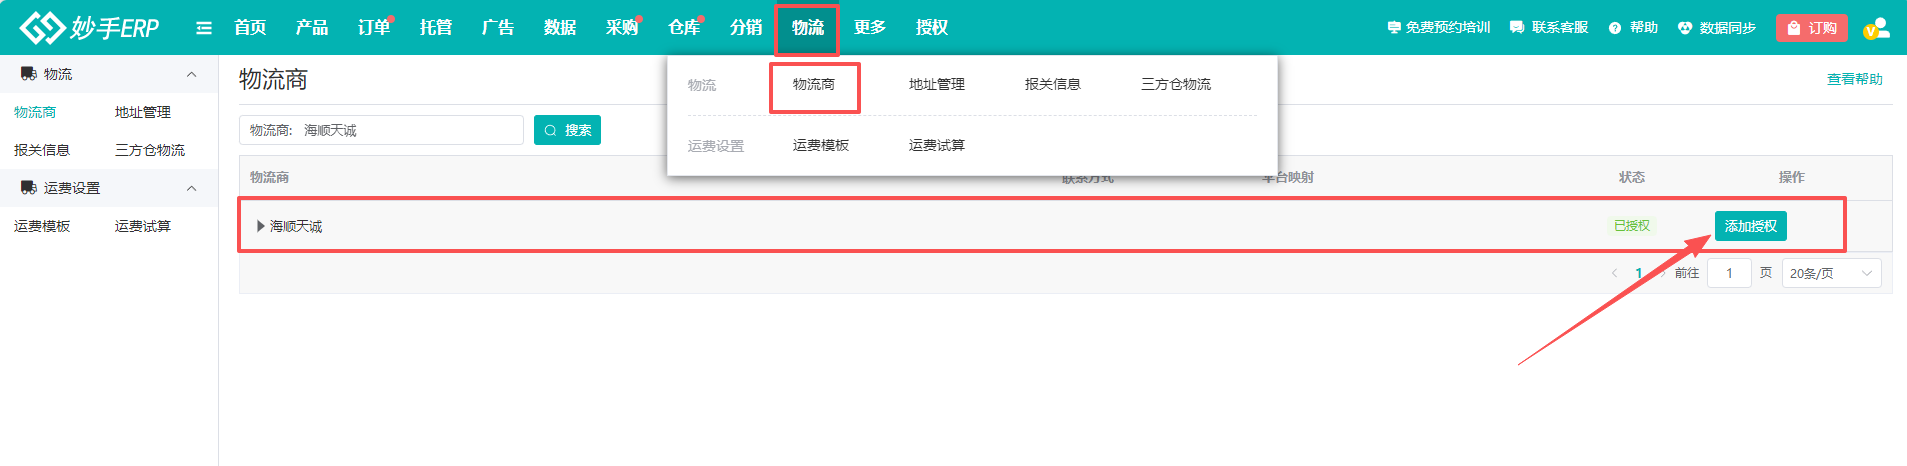Image resolution: width=1907 pixels, height=466 pixels.
Task: Click the 添加授权 button
Action: coord(1751,226)
